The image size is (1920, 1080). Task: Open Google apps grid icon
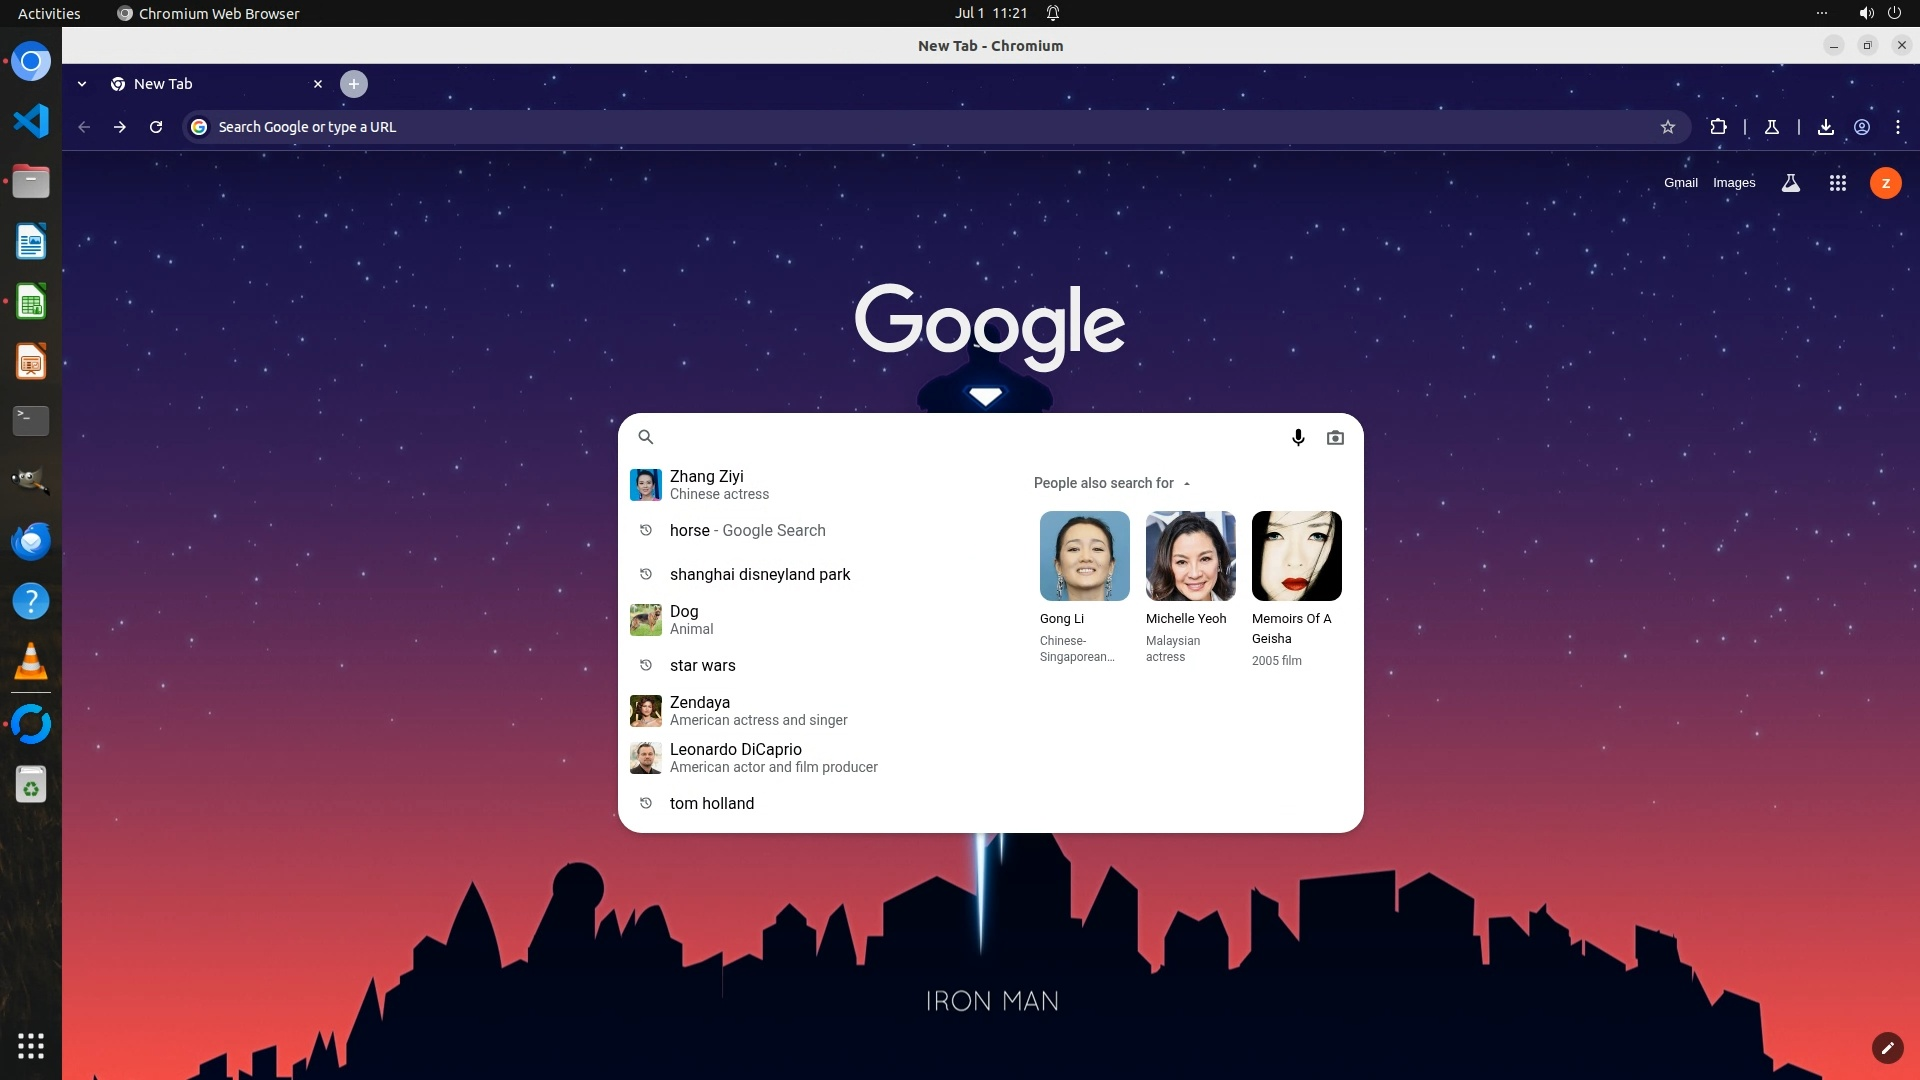1837,183
